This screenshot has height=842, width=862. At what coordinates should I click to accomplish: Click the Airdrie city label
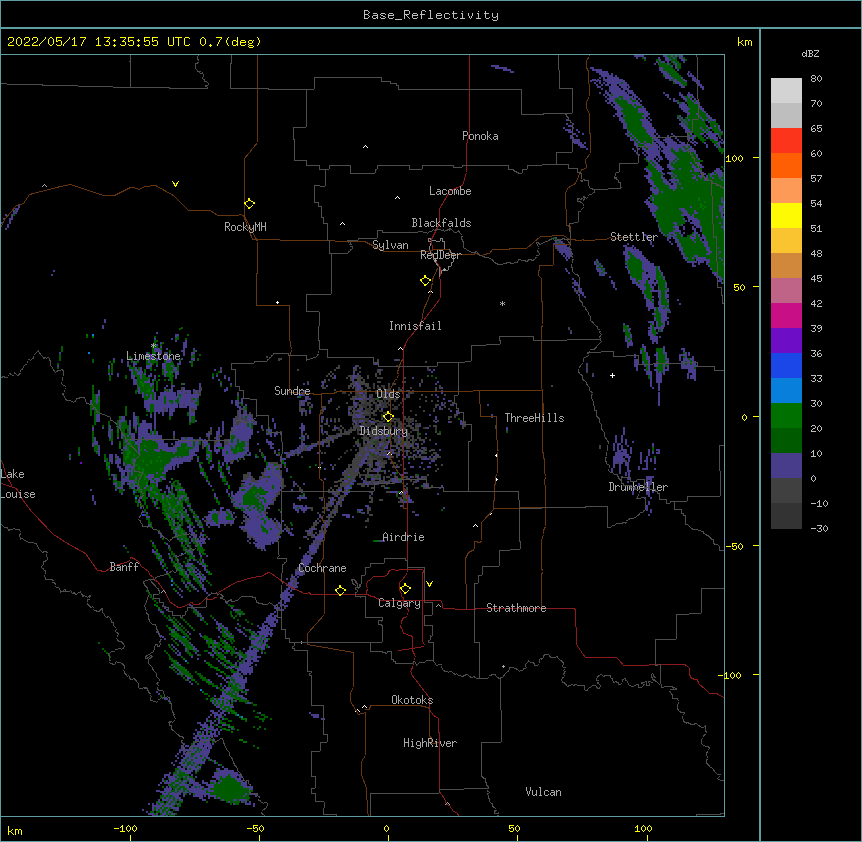coord(403,537)
